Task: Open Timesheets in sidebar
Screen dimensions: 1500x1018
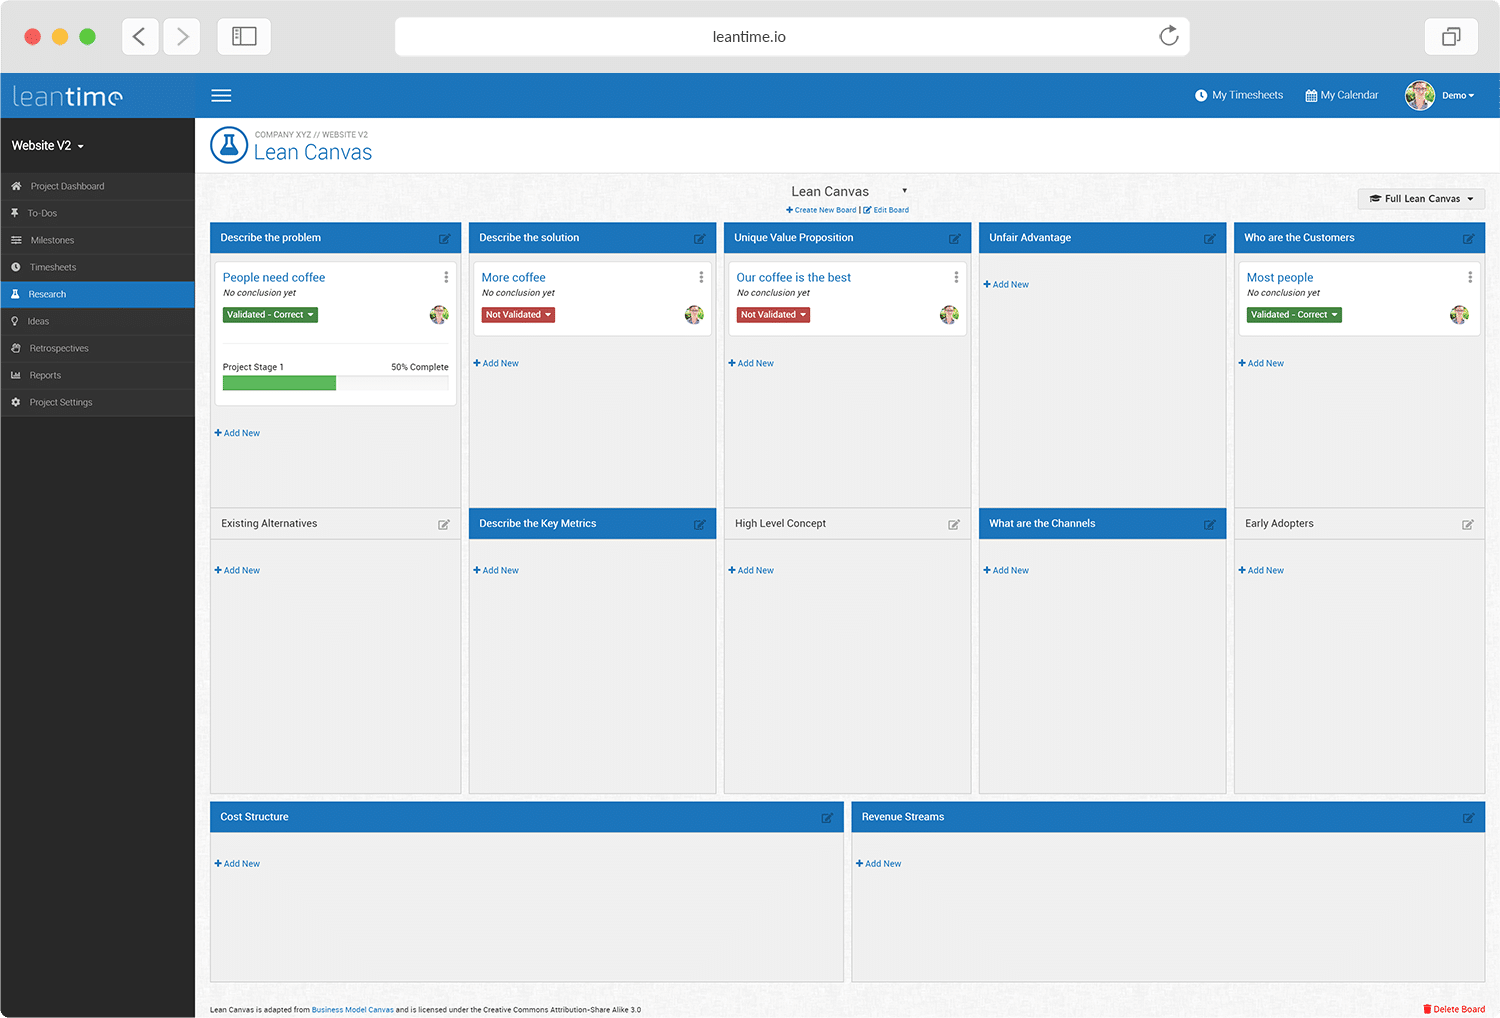Action: 97,267
